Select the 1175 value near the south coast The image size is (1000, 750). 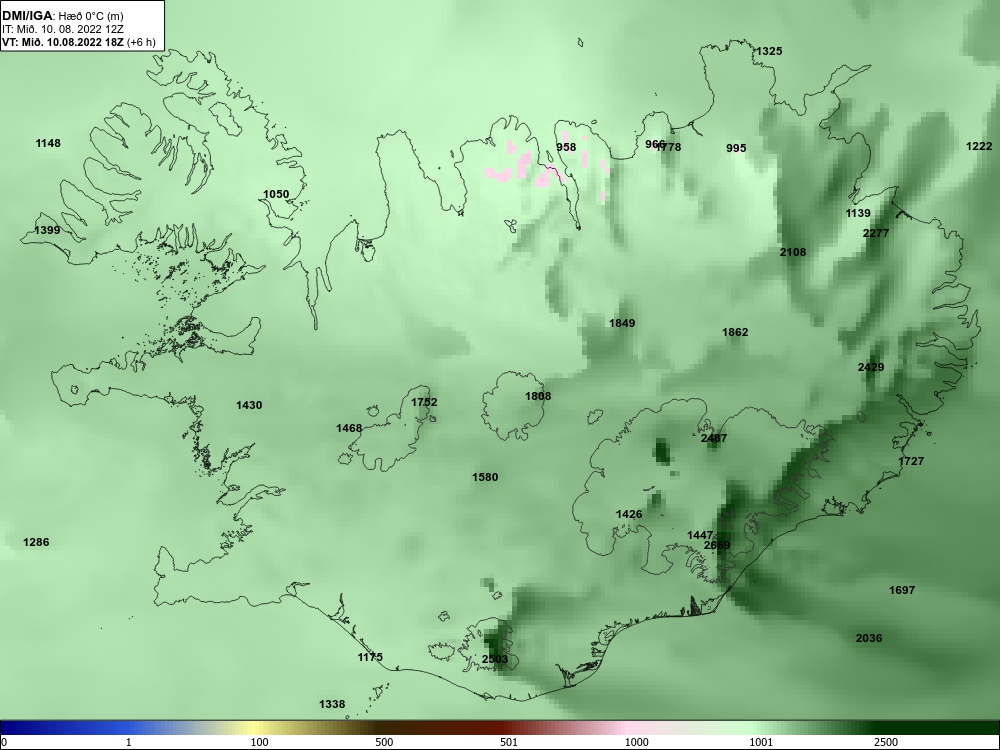[x=370, y=657]
